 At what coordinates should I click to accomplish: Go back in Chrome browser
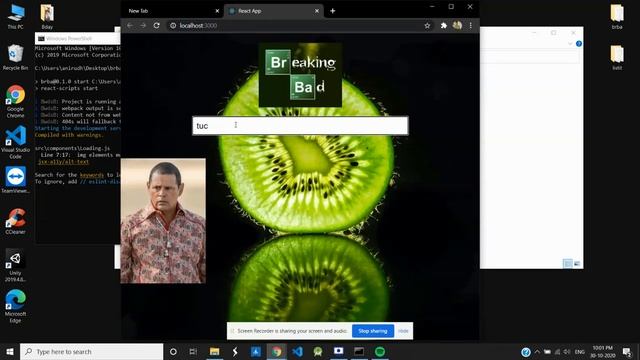[x=130, y=25]
